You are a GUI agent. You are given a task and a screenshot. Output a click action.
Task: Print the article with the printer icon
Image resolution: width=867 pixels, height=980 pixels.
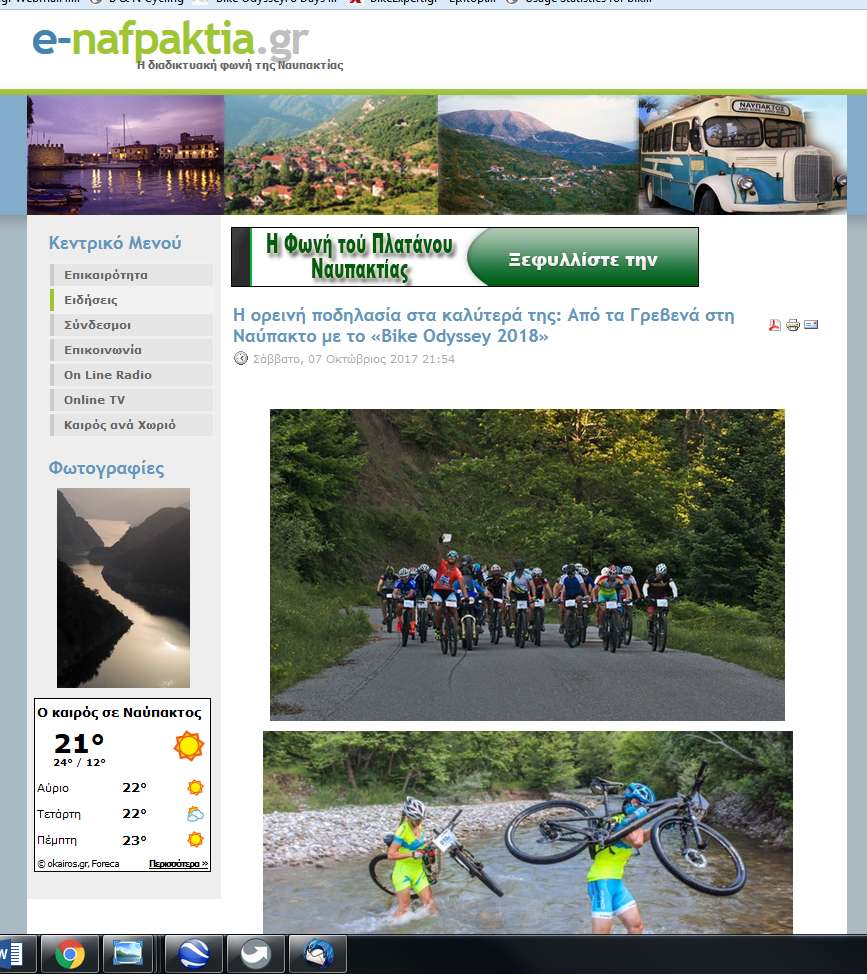(793, 324)
